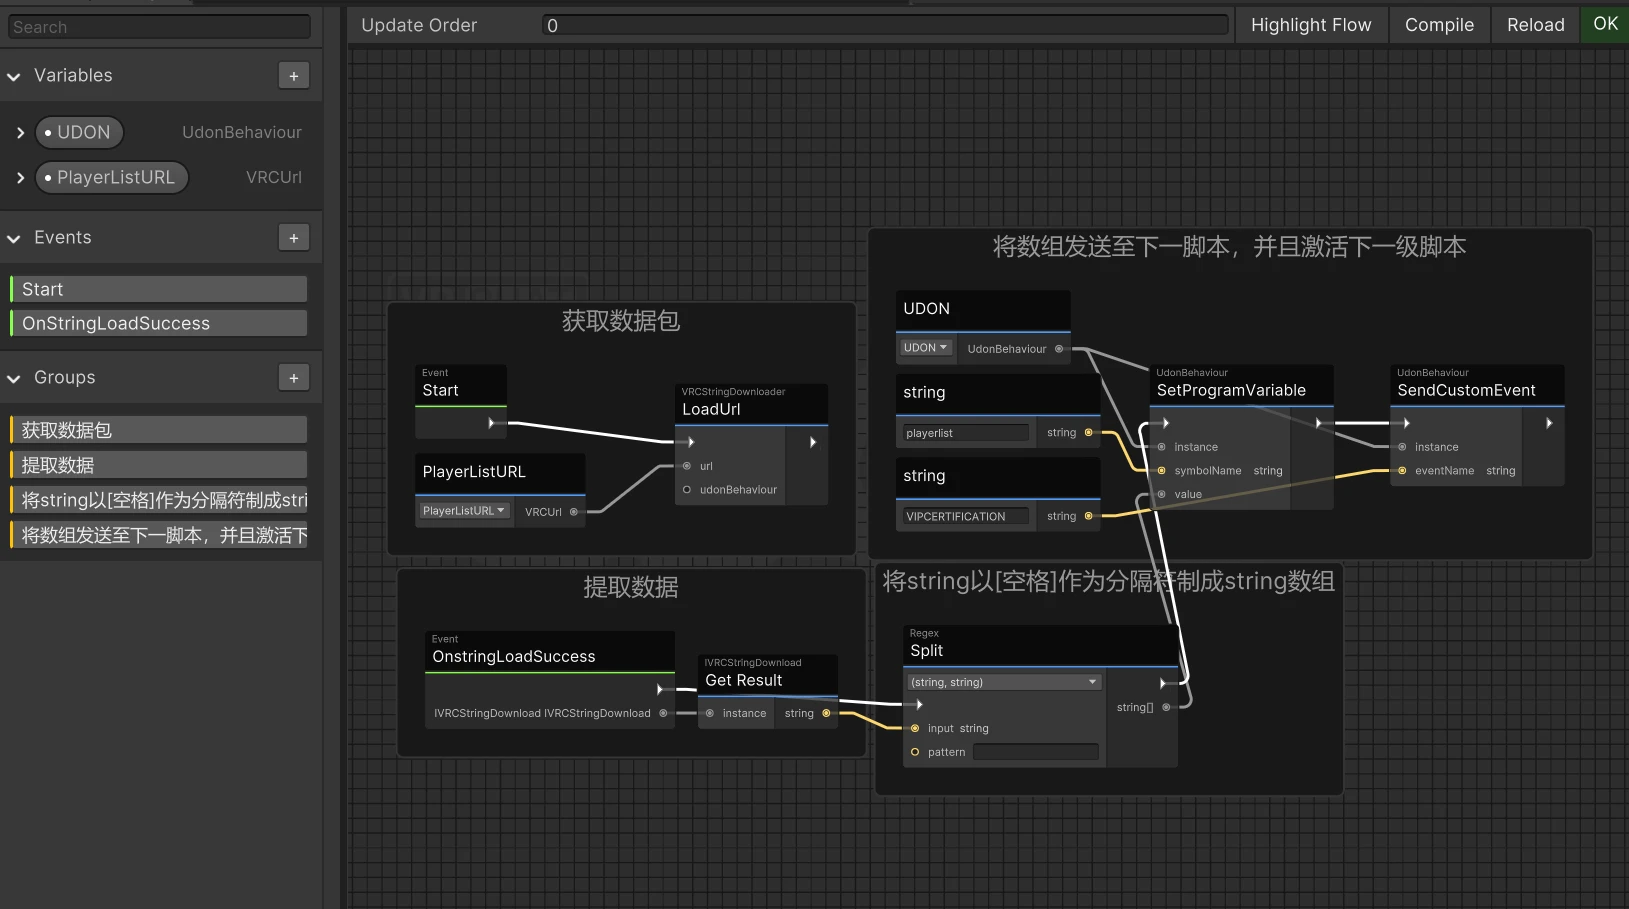Screen dimensions: 1629x909
Task: Click the Highlight Flow button
Action: pyautogui.click(x=1311, y=25)
